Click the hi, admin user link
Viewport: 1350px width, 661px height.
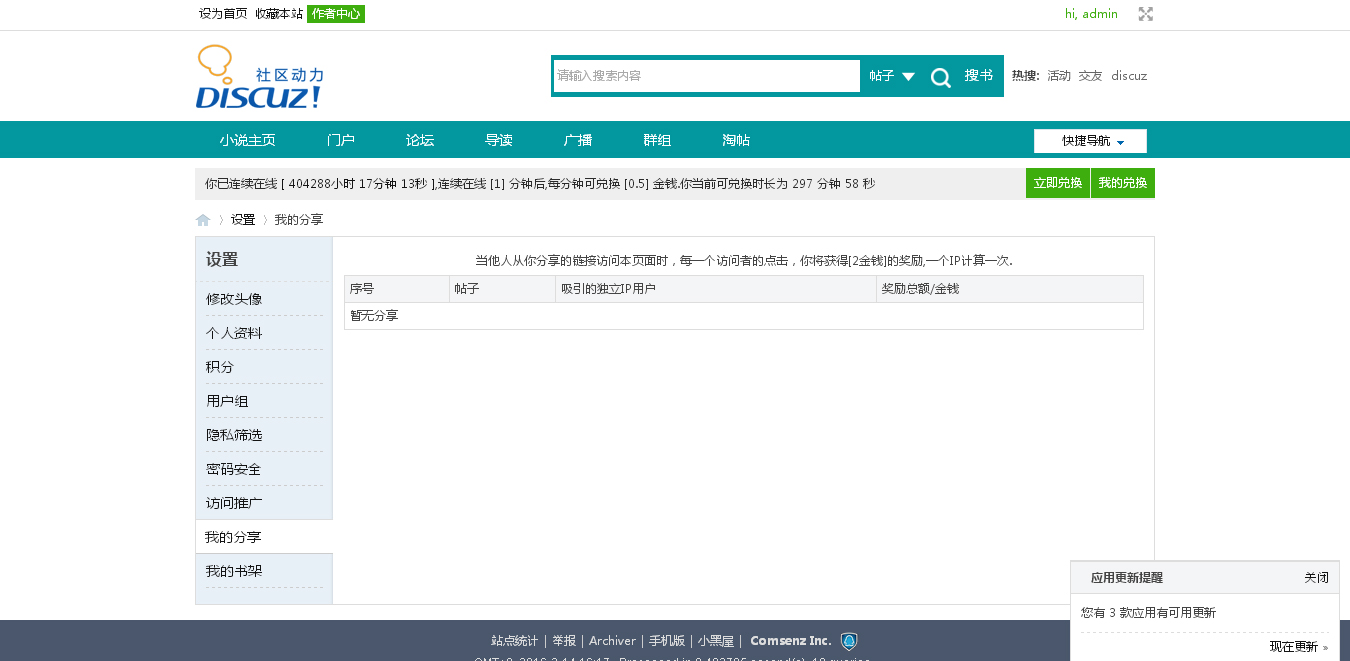(1091, 14)
